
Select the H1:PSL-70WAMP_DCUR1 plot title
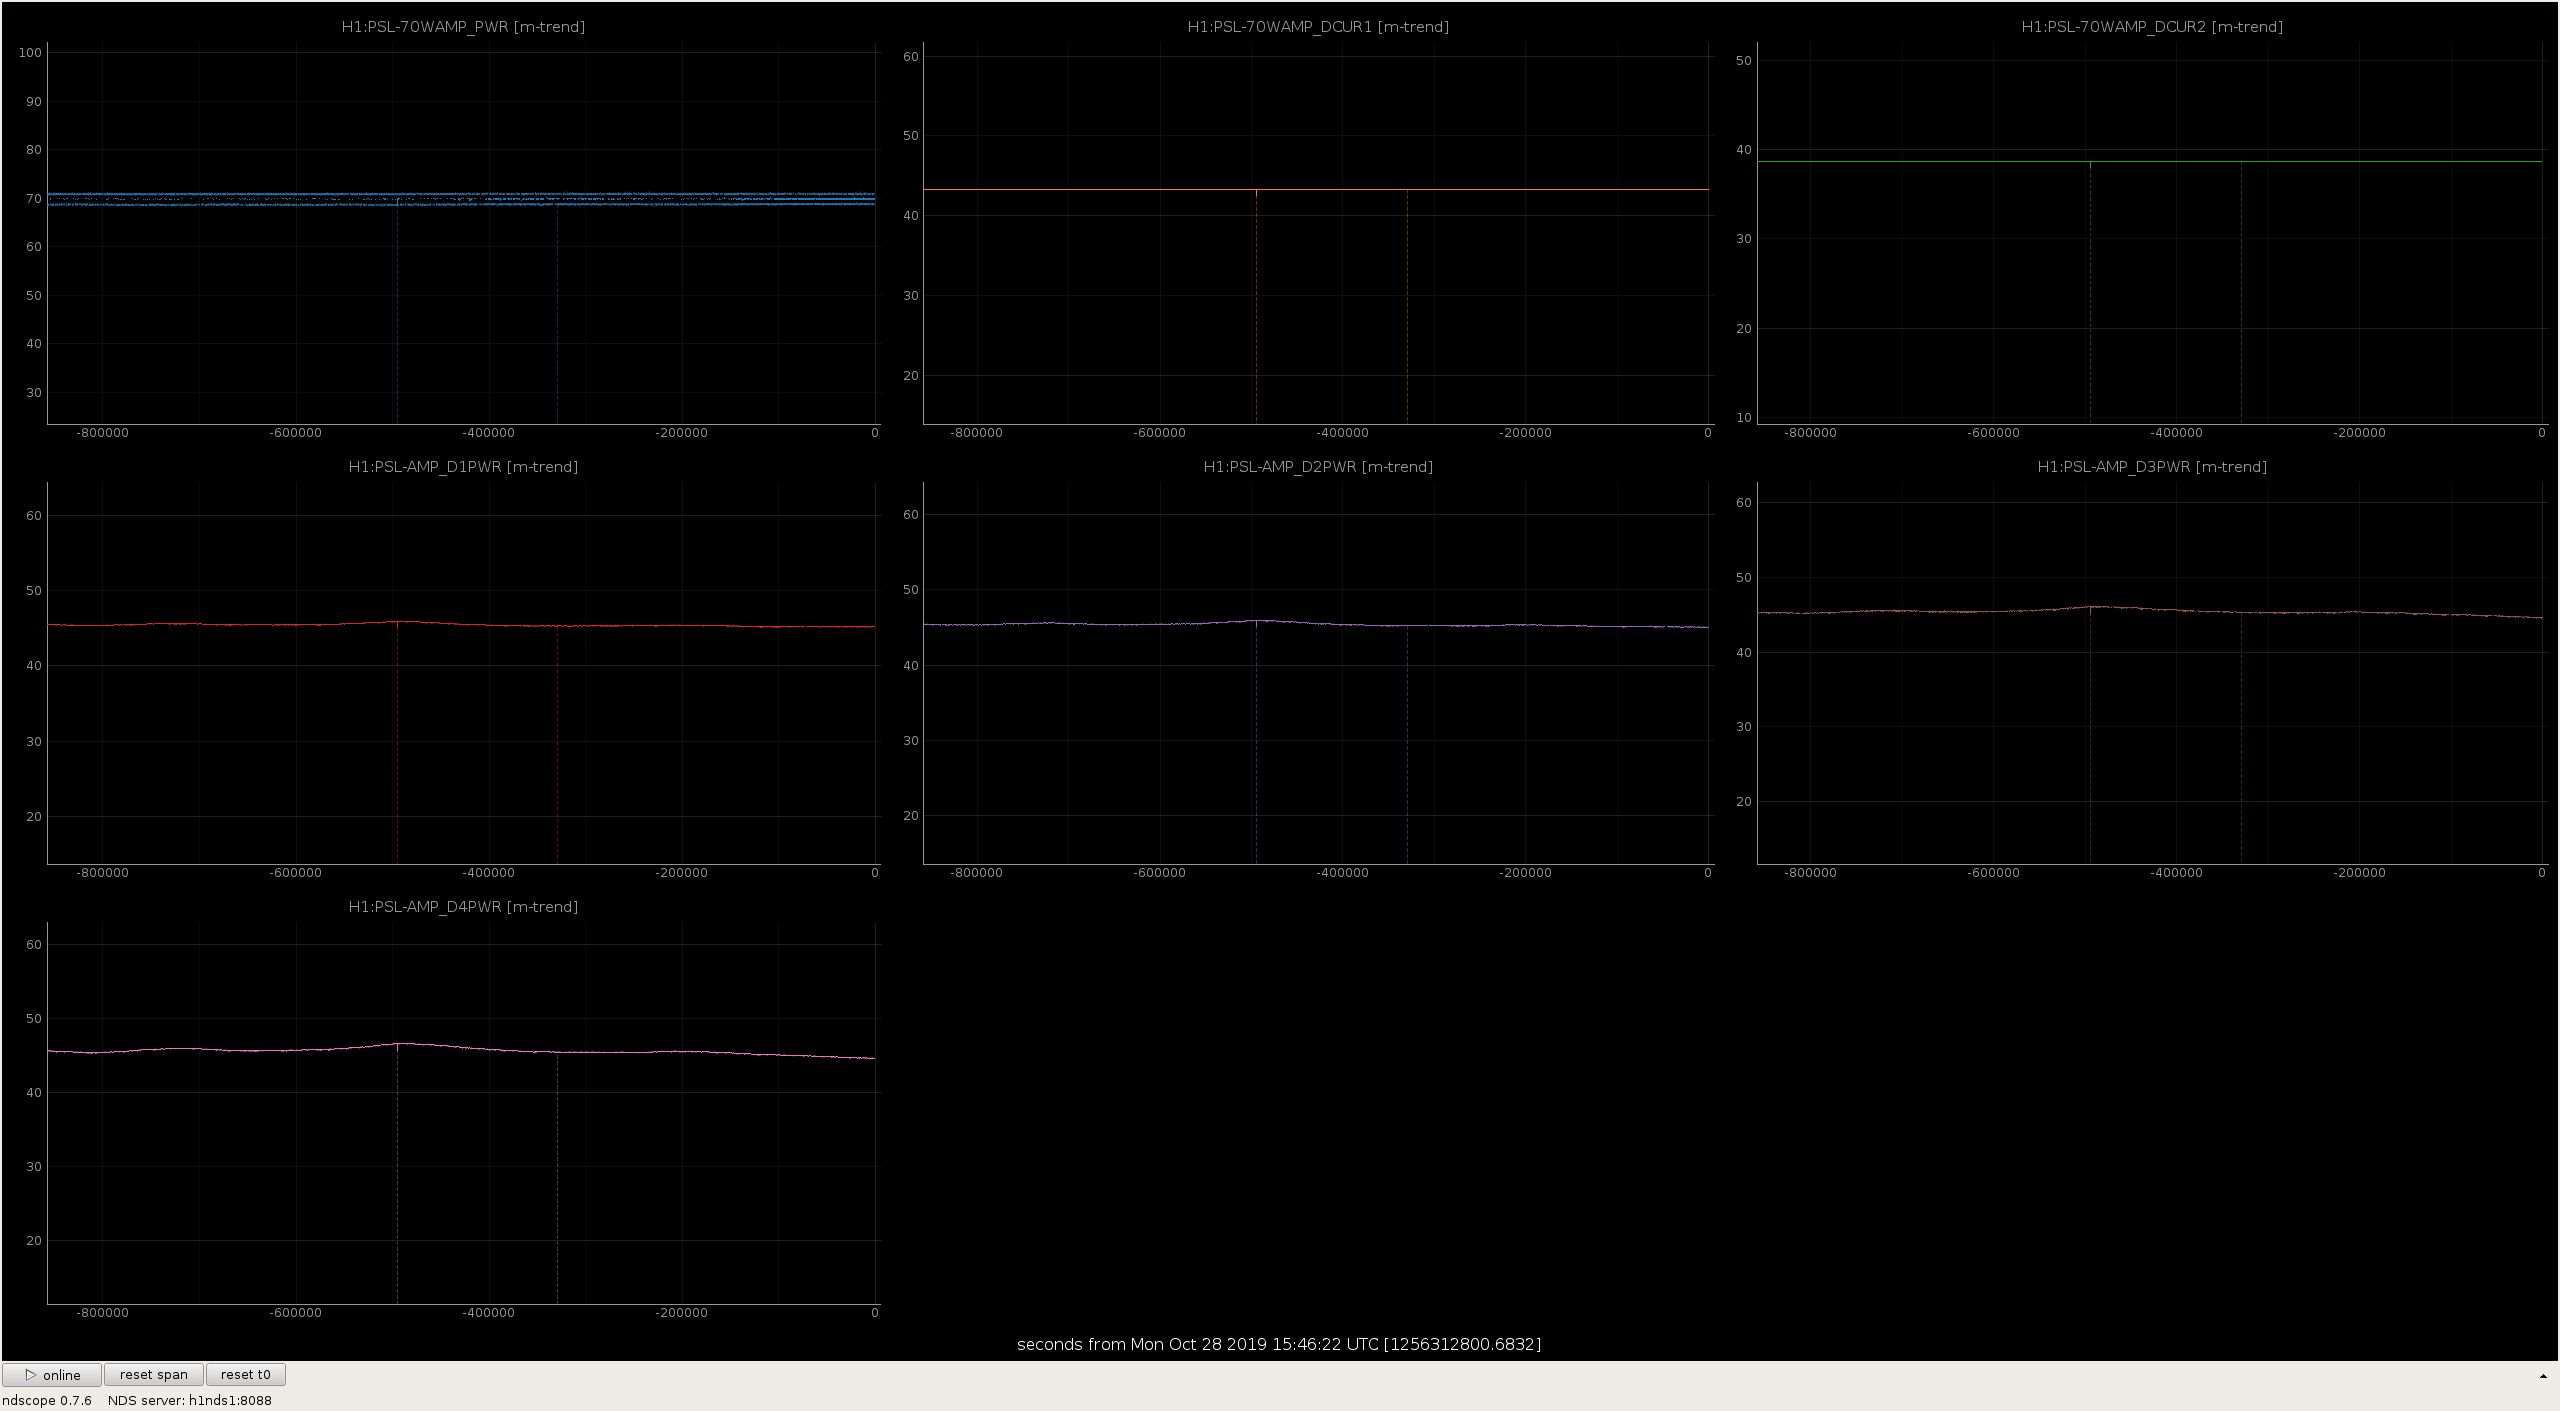[1318, 27]
